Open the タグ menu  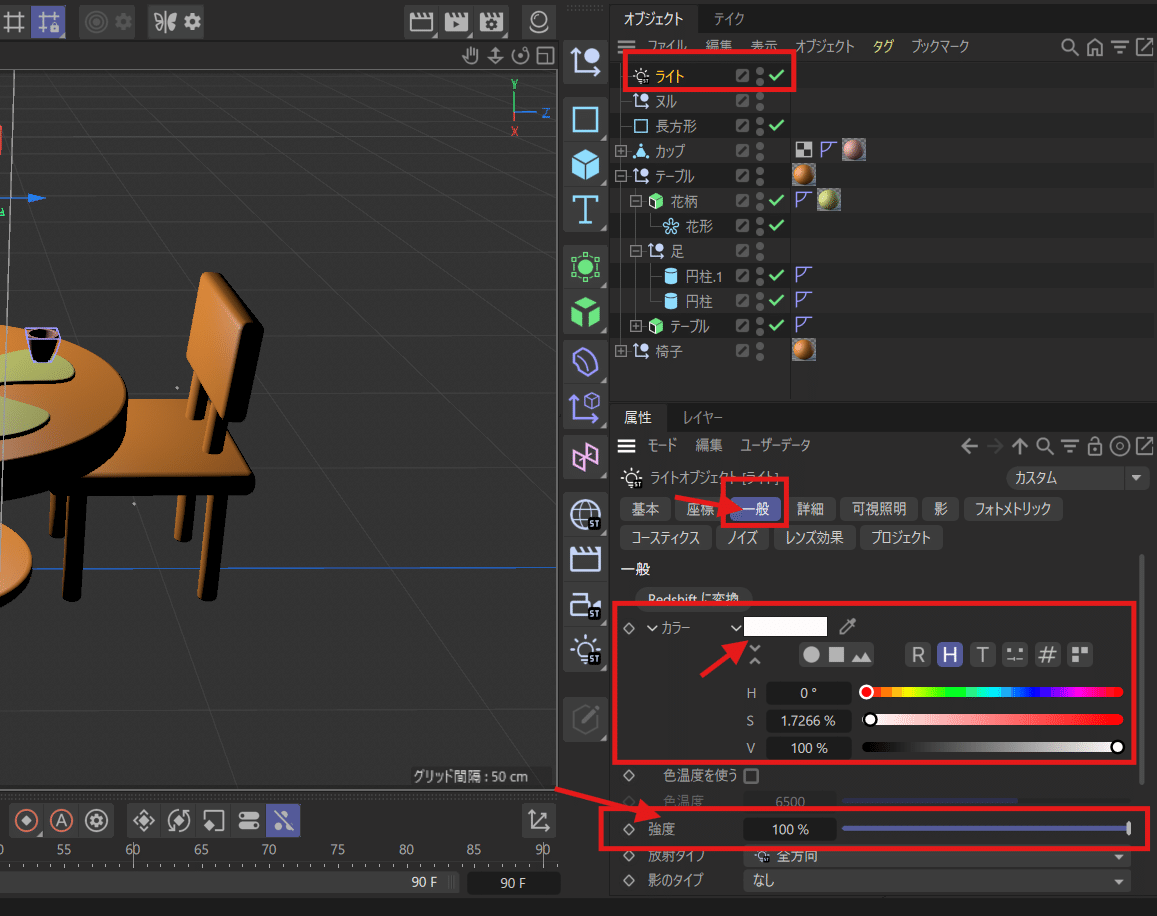coord(882,46)
